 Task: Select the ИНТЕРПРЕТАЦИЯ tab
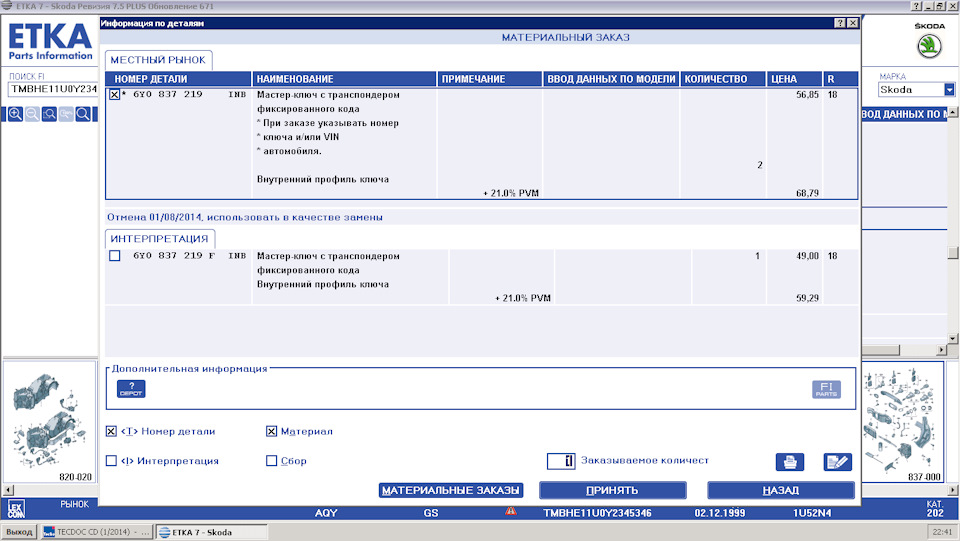[x=160, y=239]
